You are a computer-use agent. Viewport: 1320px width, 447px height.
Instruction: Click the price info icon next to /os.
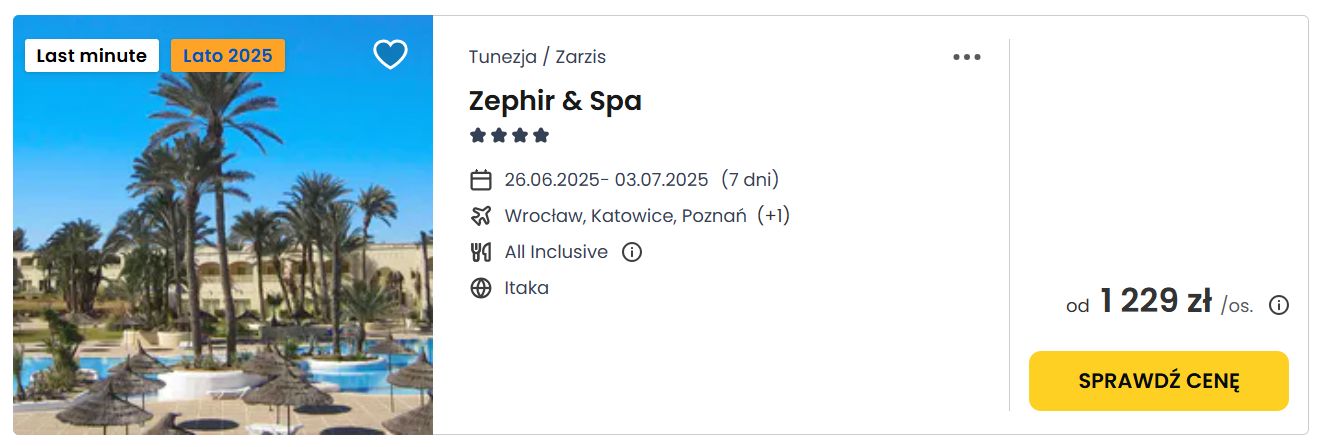[1278, 306]
